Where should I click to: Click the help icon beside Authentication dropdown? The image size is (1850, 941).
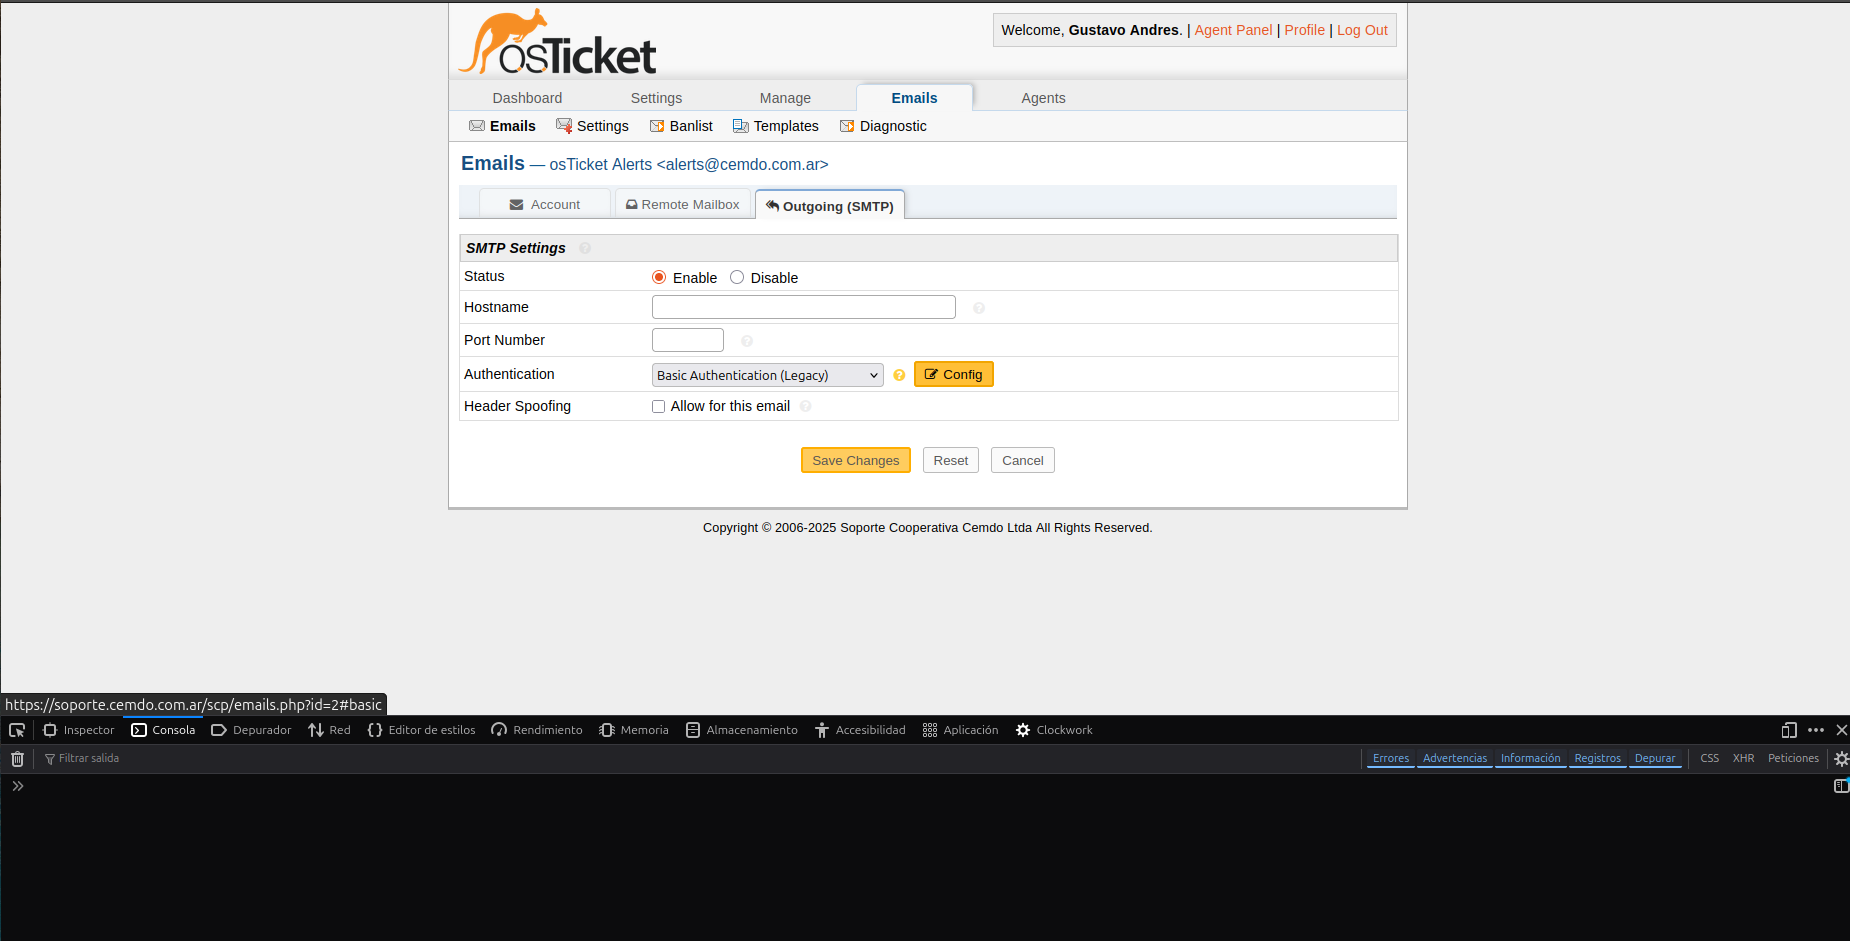[x=899, y=375]
